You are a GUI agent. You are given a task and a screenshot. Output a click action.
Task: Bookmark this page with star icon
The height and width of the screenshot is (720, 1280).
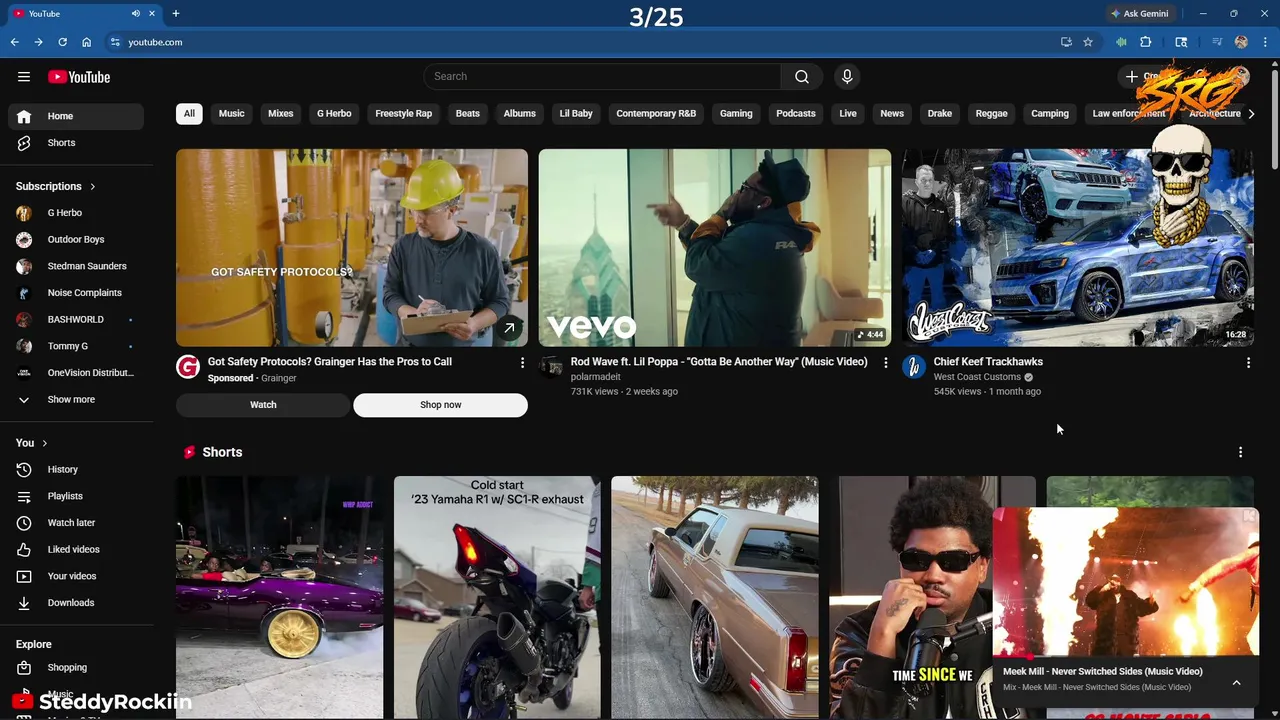(1088, 42)
